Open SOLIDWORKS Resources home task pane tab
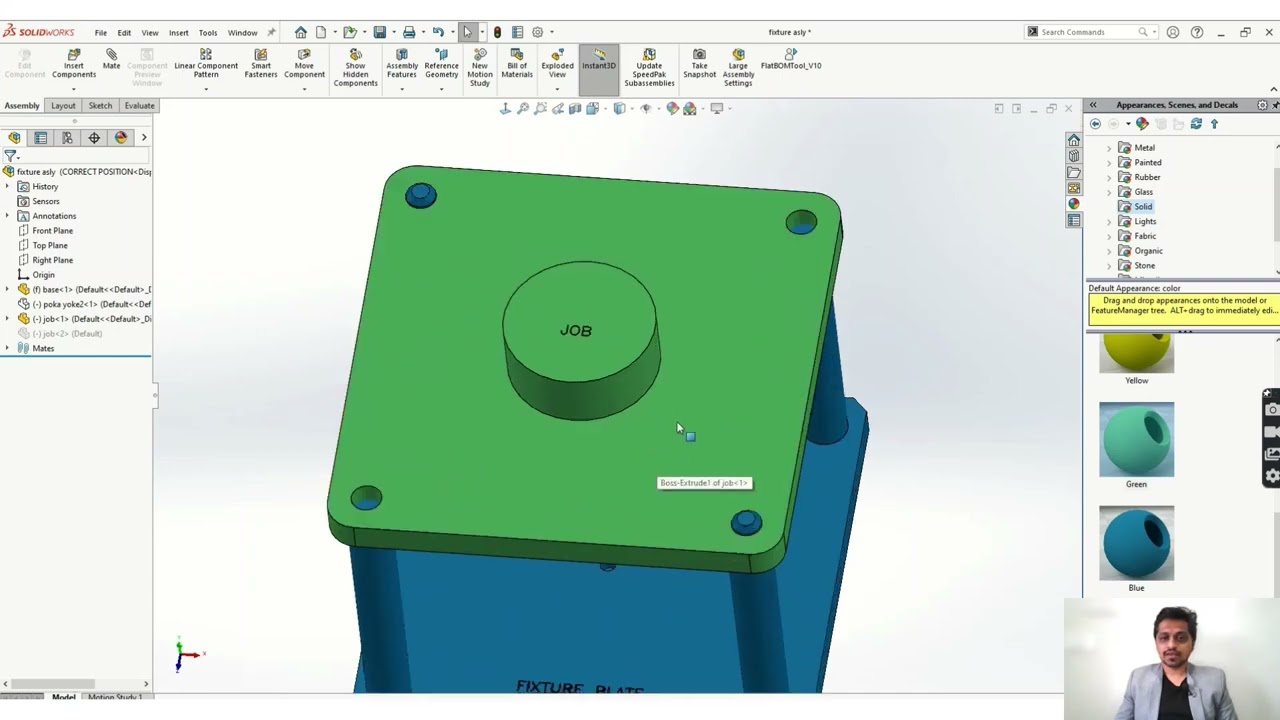This screenshot has width=1280, height=720. tap(1073, 140)
